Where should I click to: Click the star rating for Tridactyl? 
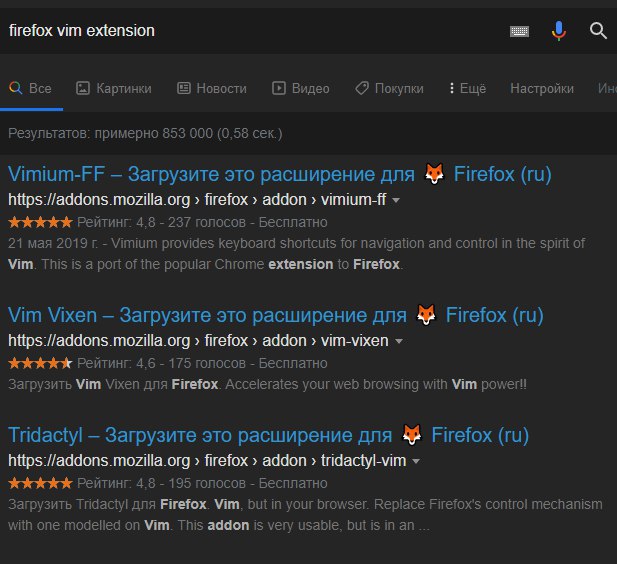tap(40, 483)
